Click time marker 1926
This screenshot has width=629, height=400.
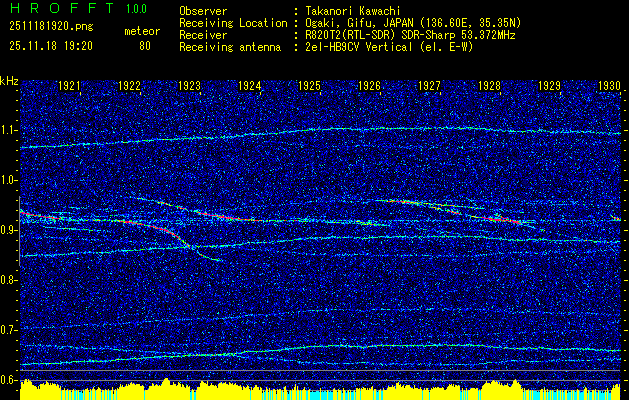(x=369, y=85)
